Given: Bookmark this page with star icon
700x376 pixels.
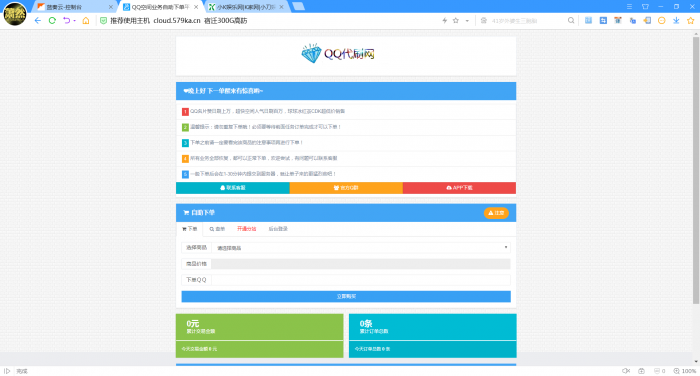Looking at the screenshot, I should (x=456, y=21).
